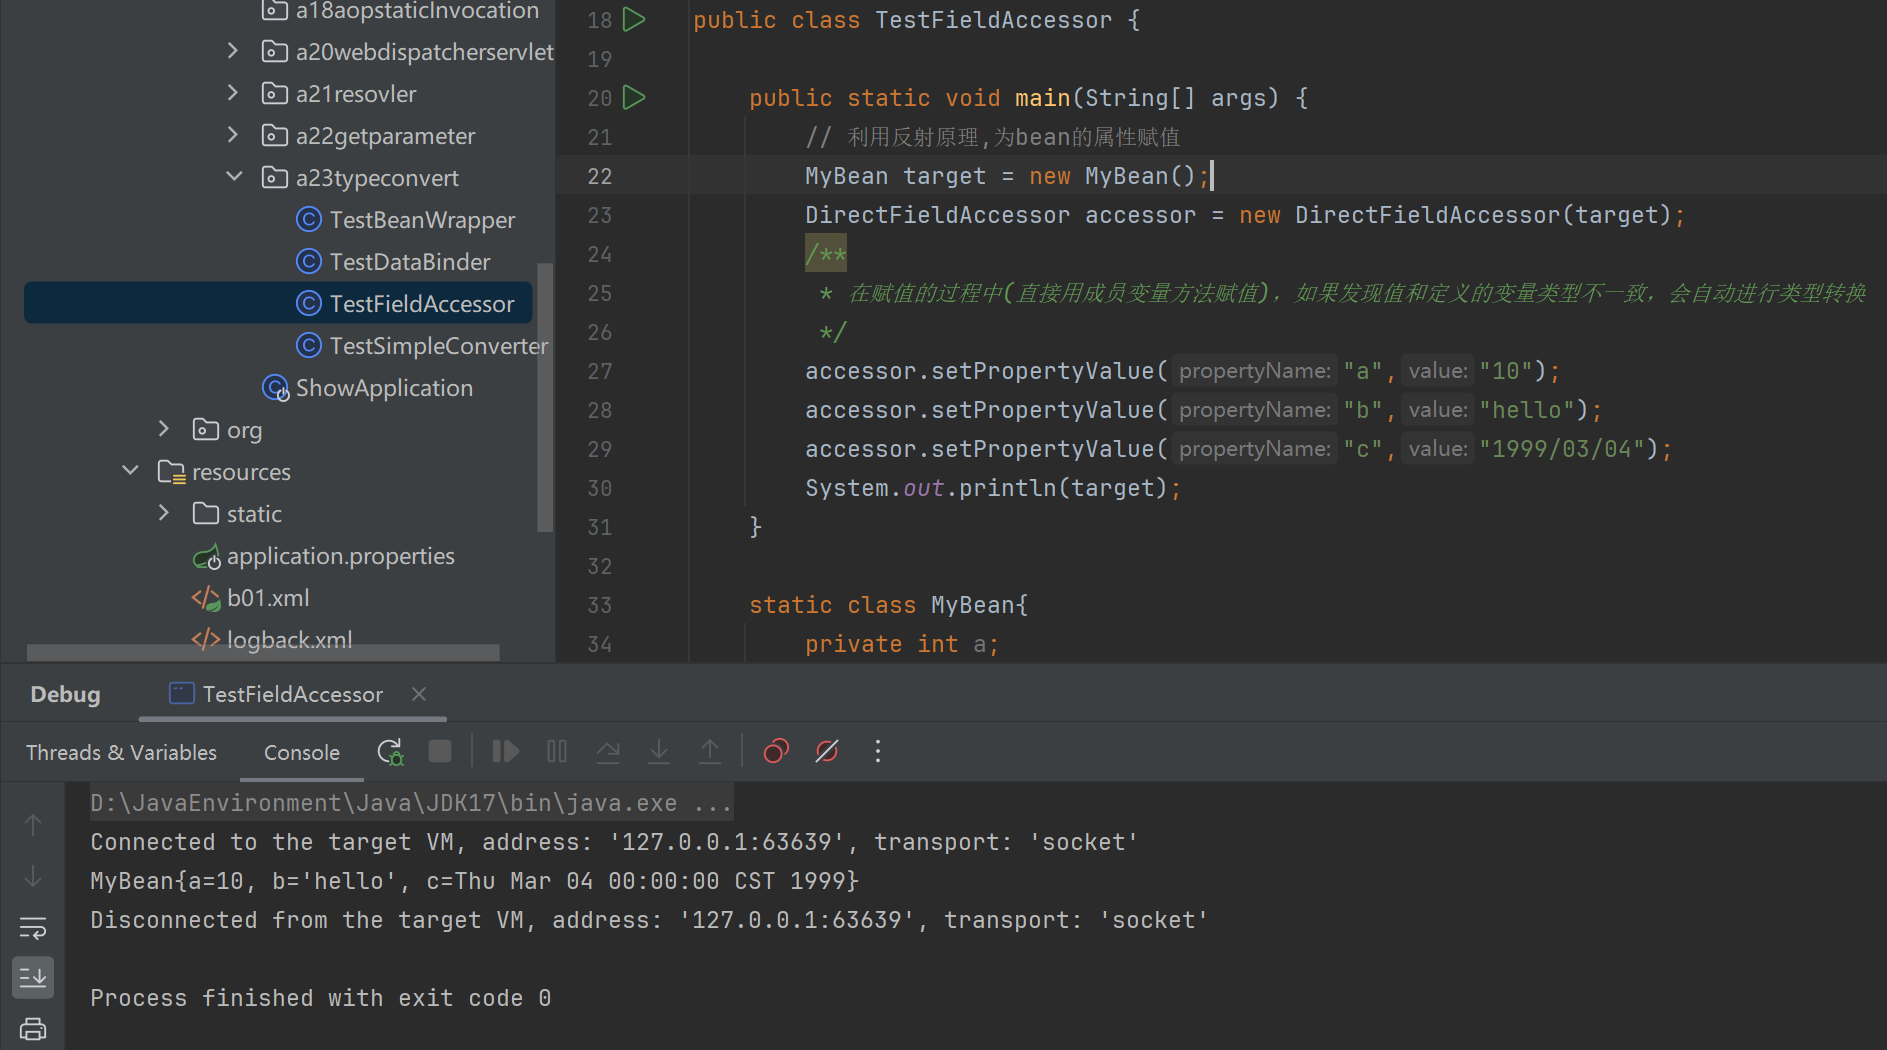This screenshot has width=1887, height=1050.
Task: Click TestFieldAccessor class icon in tree
Action: point(309,303)
